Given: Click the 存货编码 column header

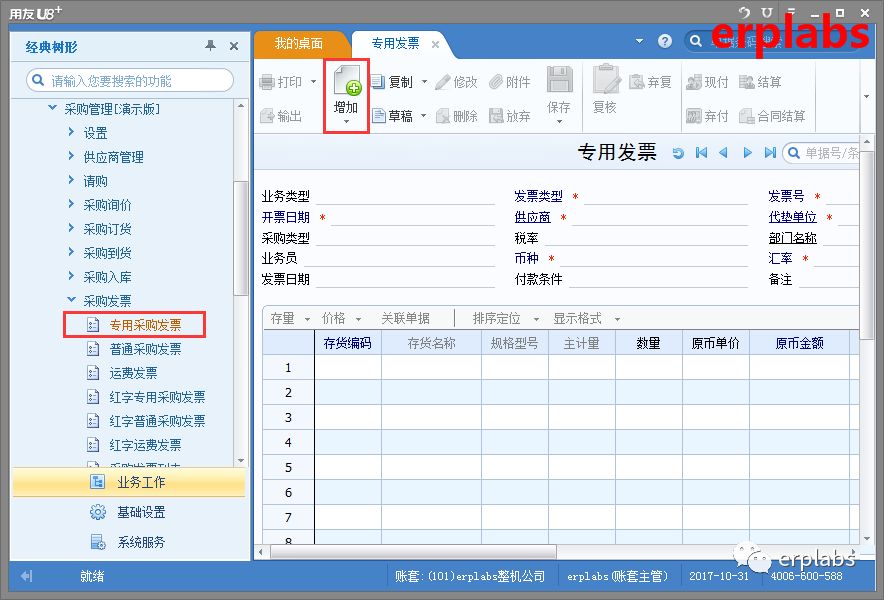Looking at the screenshot, I should pos(347,343).
